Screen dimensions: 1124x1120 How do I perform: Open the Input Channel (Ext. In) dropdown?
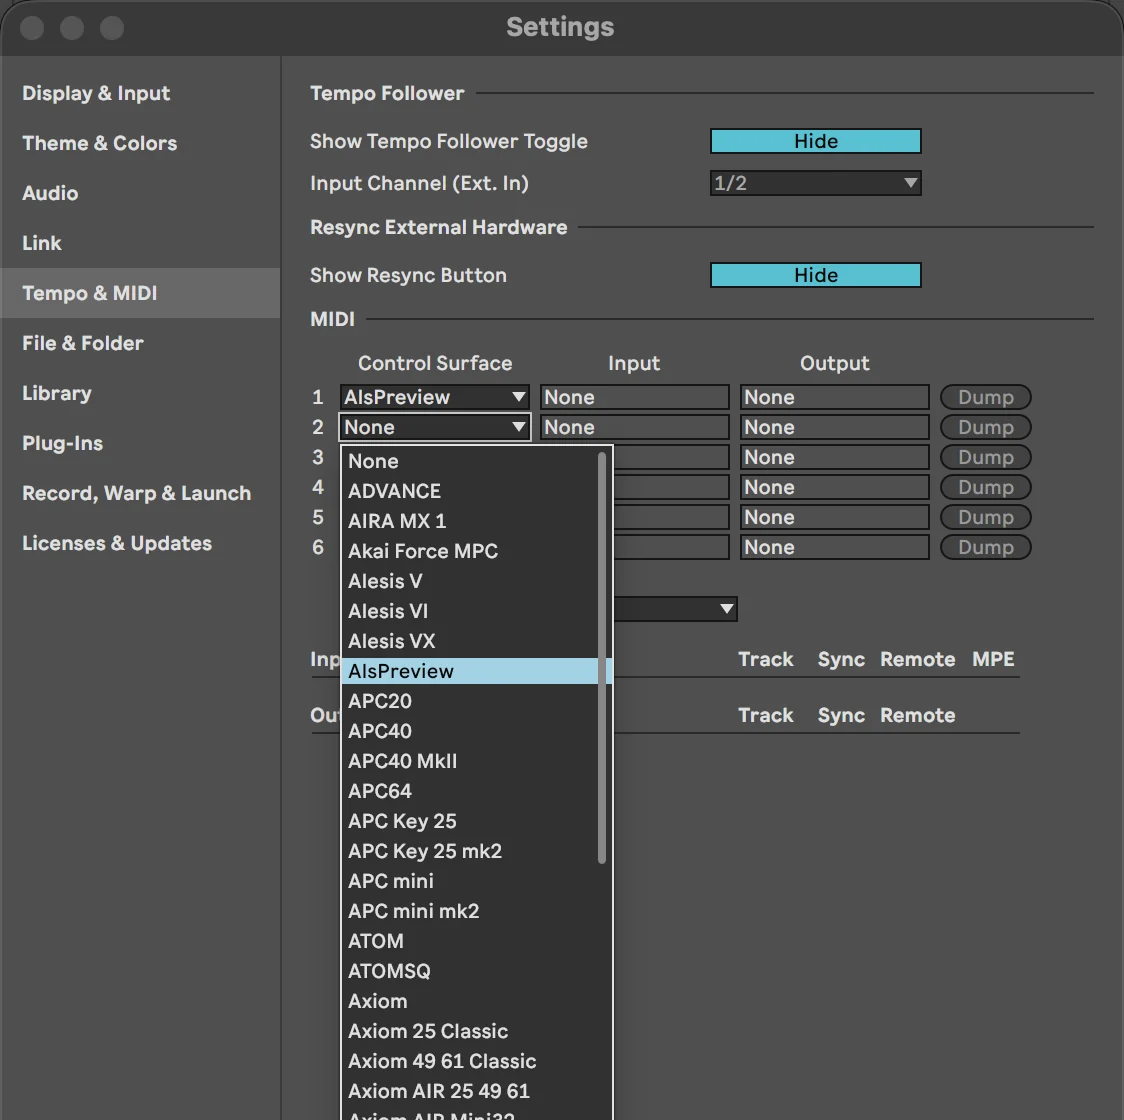pos(816,184)
